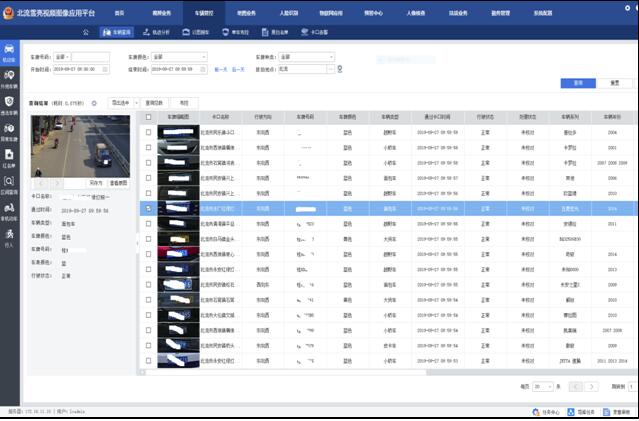Click the 重置 reset button
This screenshot has height=421, width=639.
613,83
